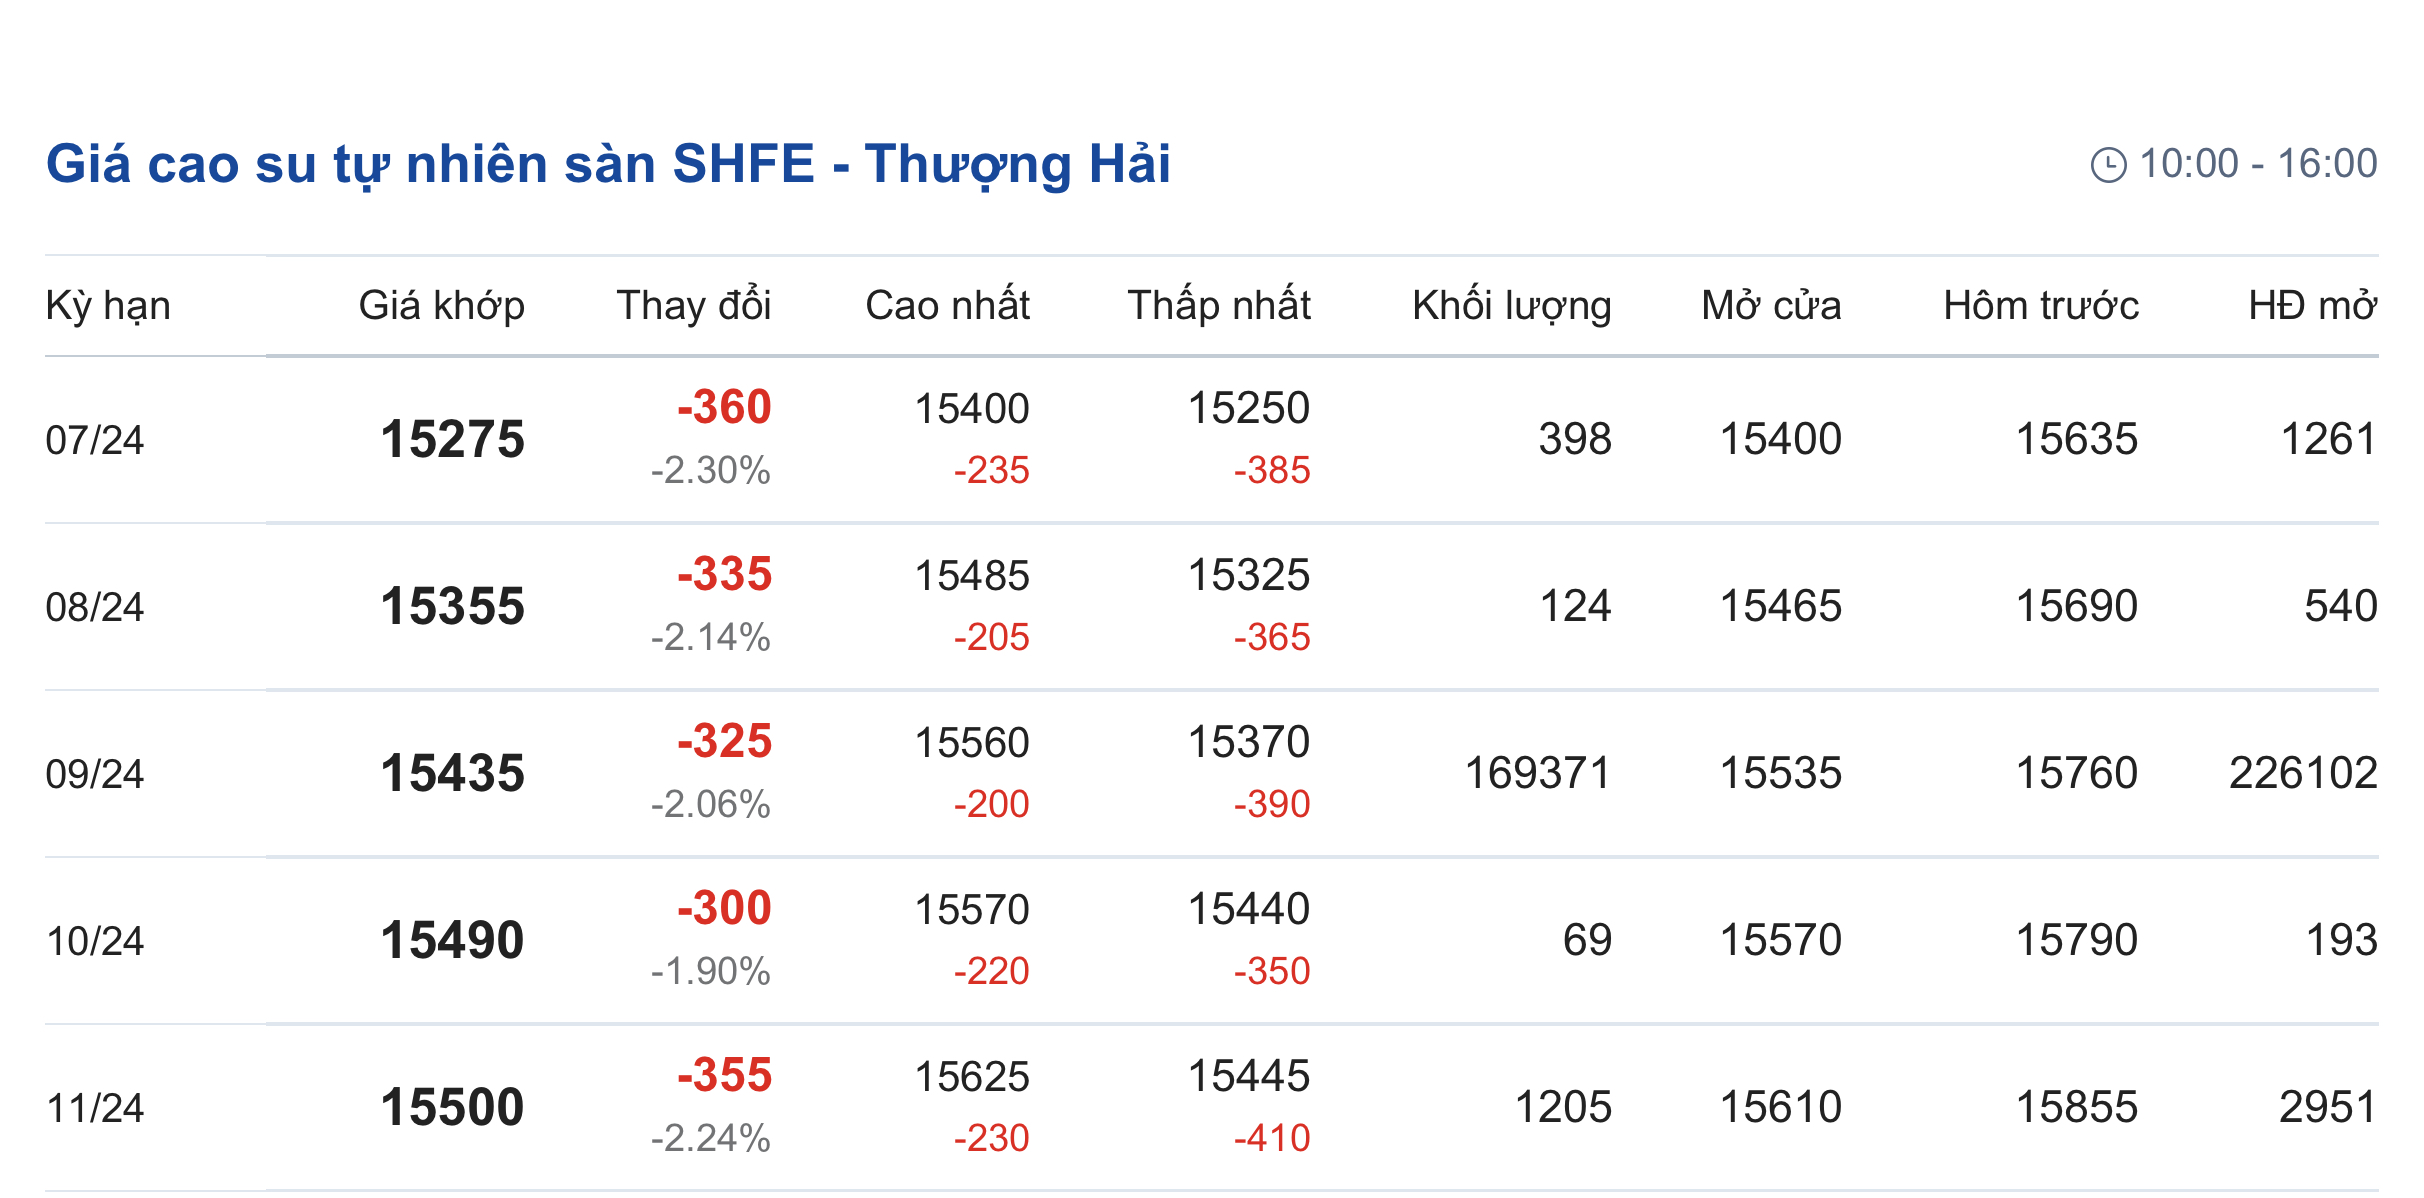Click the "Mở cửa" column header
Image resolution: width=2424 pixels, height=1198 pixels.
(x=1771, y=306)
